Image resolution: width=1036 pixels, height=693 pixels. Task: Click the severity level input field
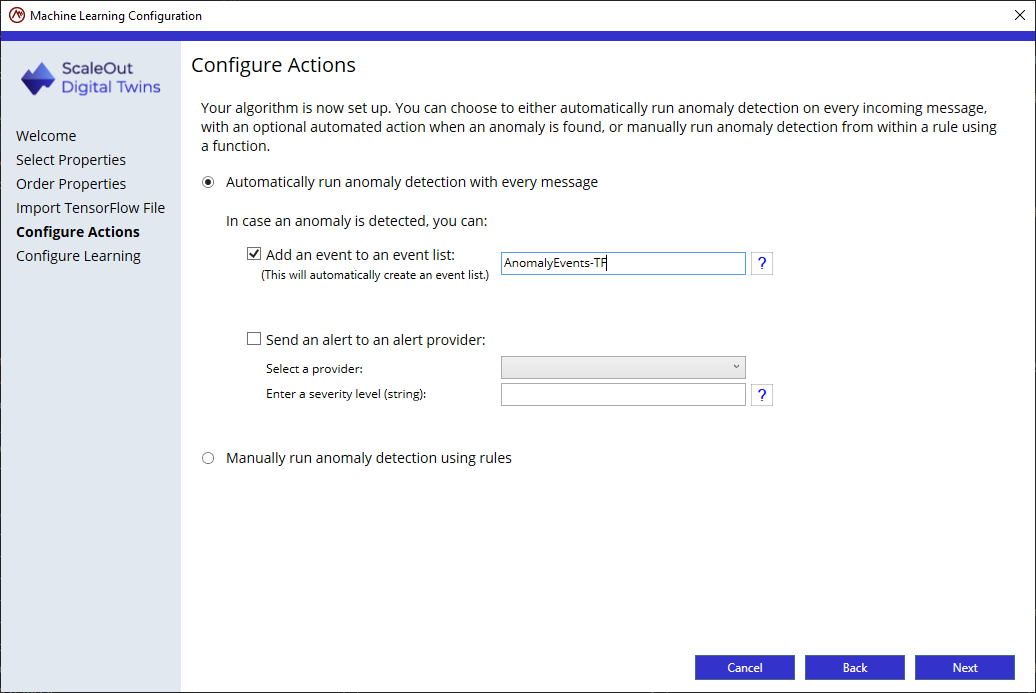point(622,395)
